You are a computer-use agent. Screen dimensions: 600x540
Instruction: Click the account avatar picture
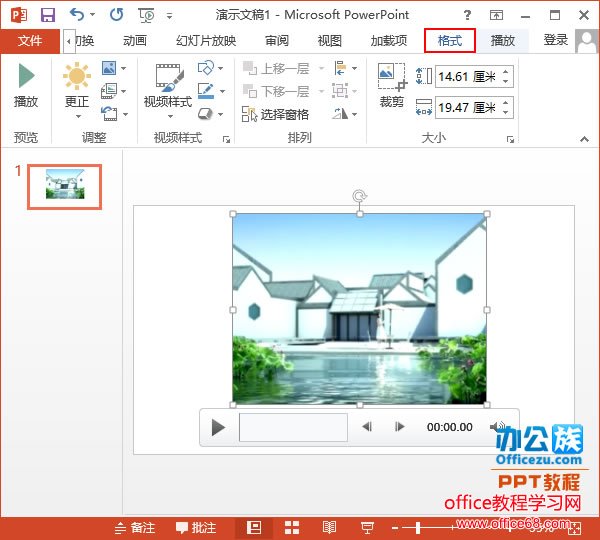pyautogui.click(x=587, y=41)
